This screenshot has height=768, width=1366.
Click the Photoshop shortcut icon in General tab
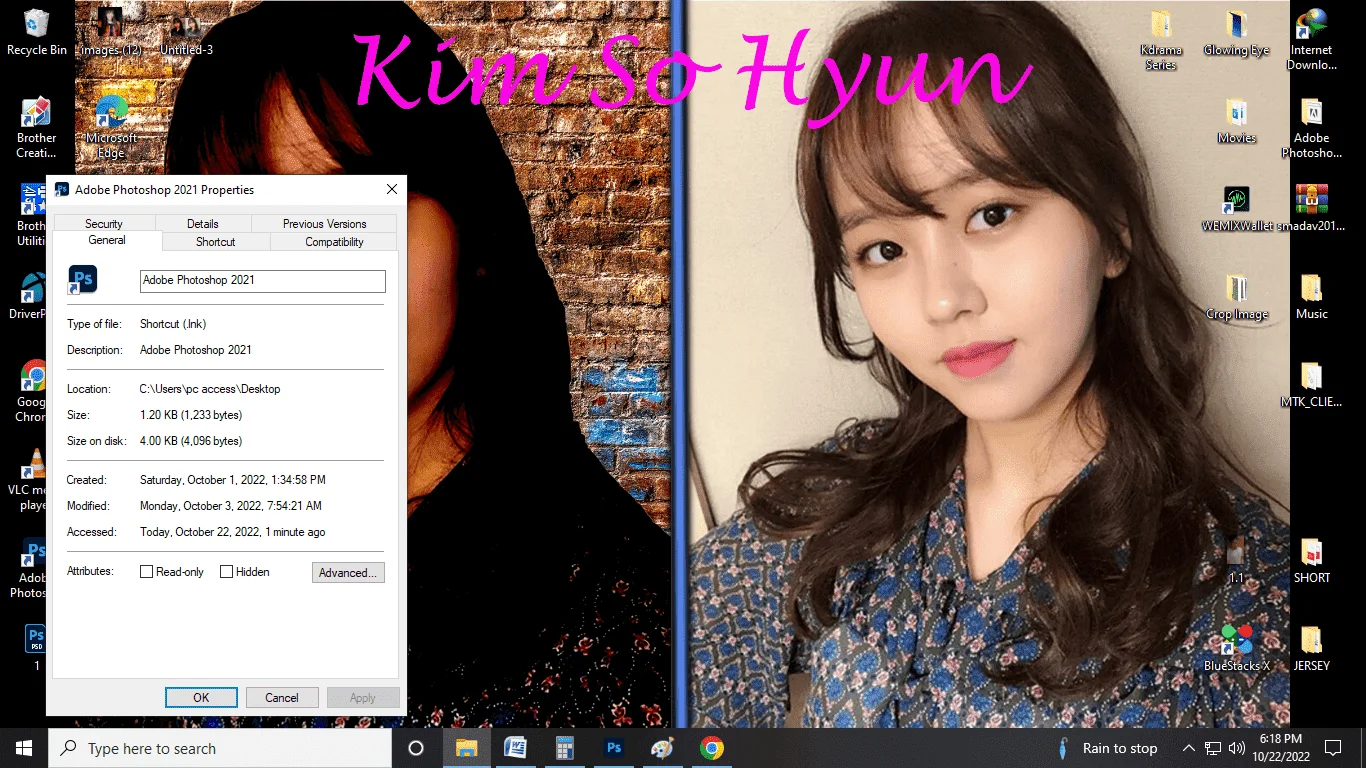tap(82, 279)
